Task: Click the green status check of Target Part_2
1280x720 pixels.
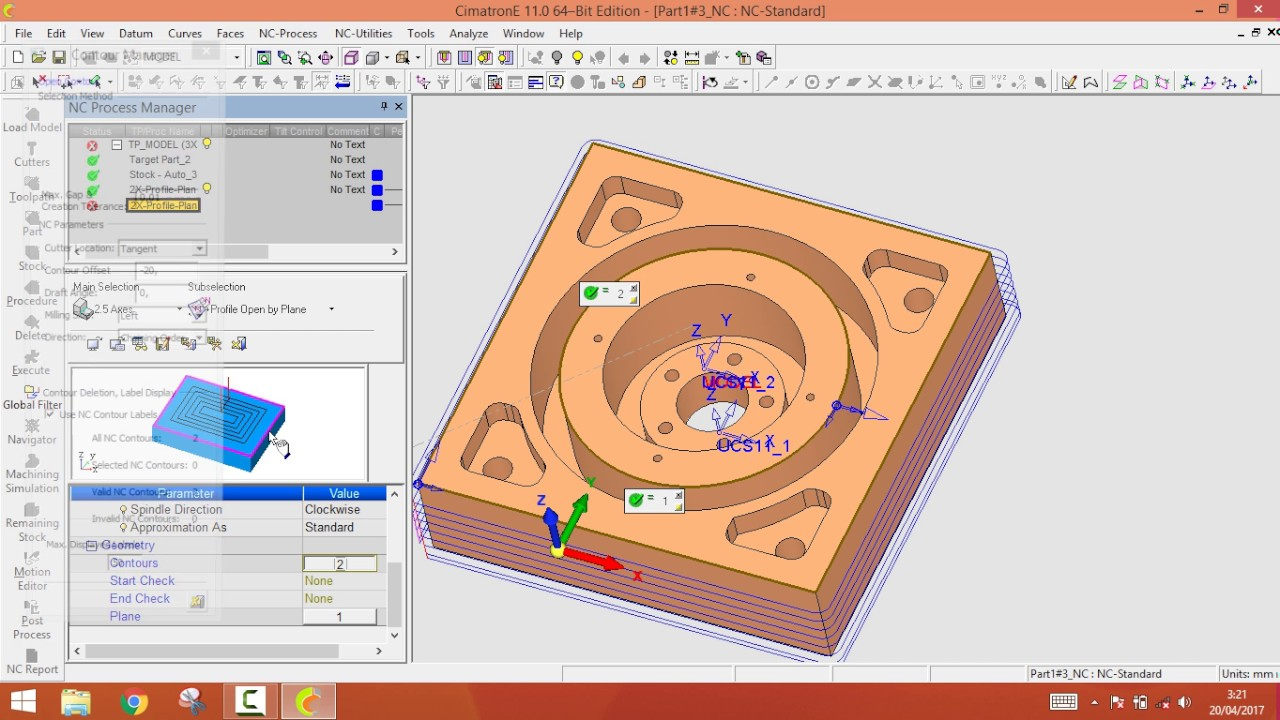Action: click(x=93, y=160)
